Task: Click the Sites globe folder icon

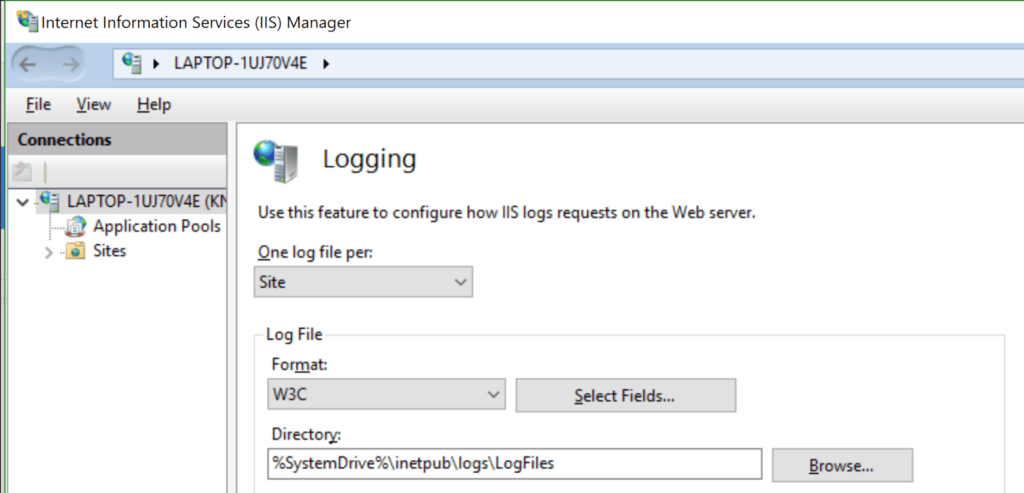Action: [76, 251]
